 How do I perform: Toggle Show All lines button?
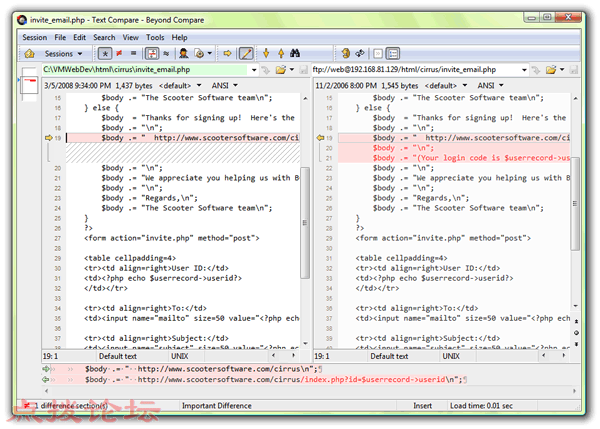point(105,54)
